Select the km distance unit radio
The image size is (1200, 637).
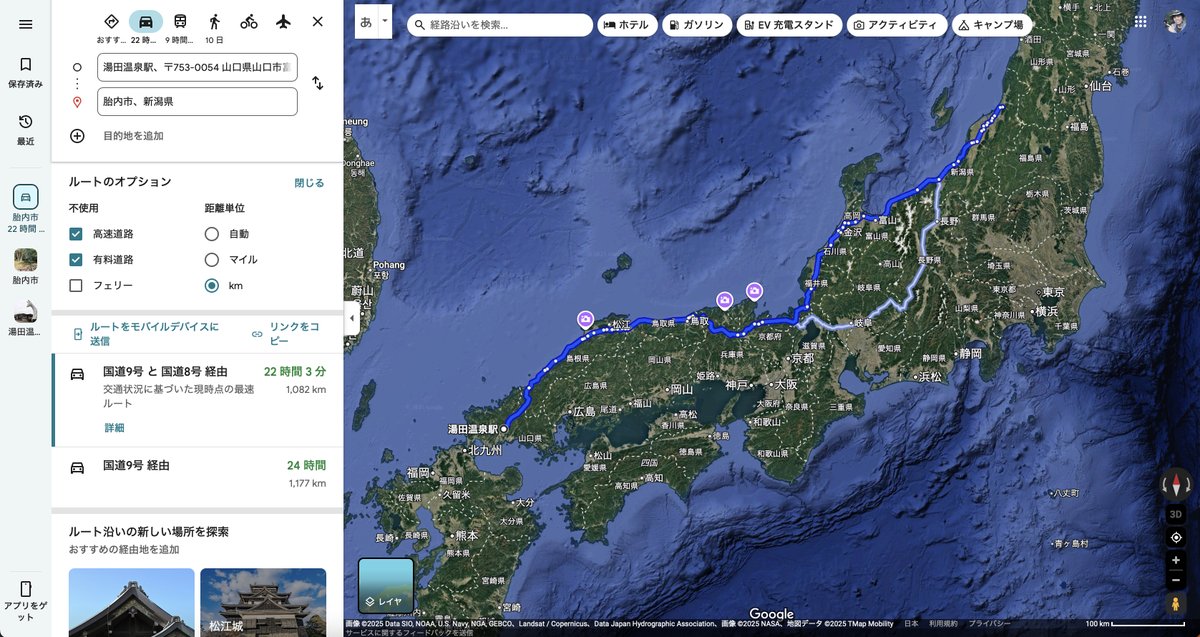click(x=211, y=285)
